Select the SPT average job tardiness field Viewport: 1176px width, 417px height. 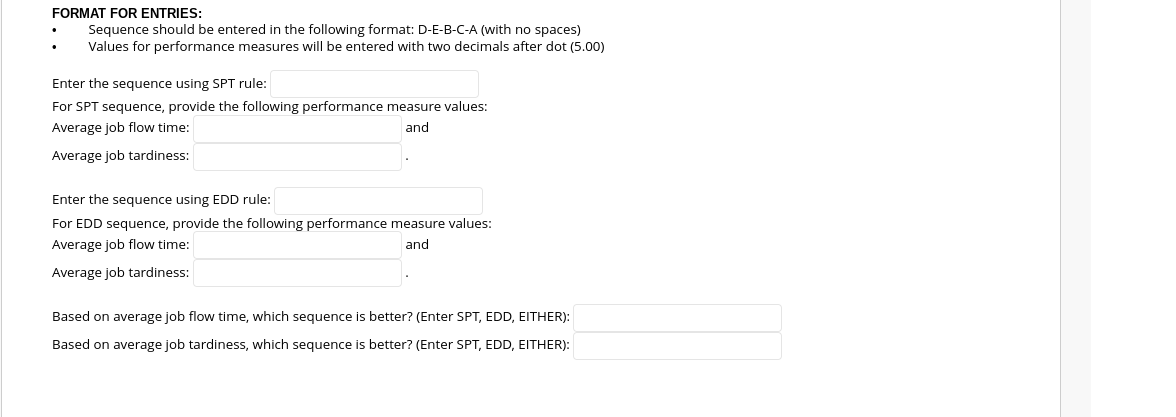tap(297, 156)
